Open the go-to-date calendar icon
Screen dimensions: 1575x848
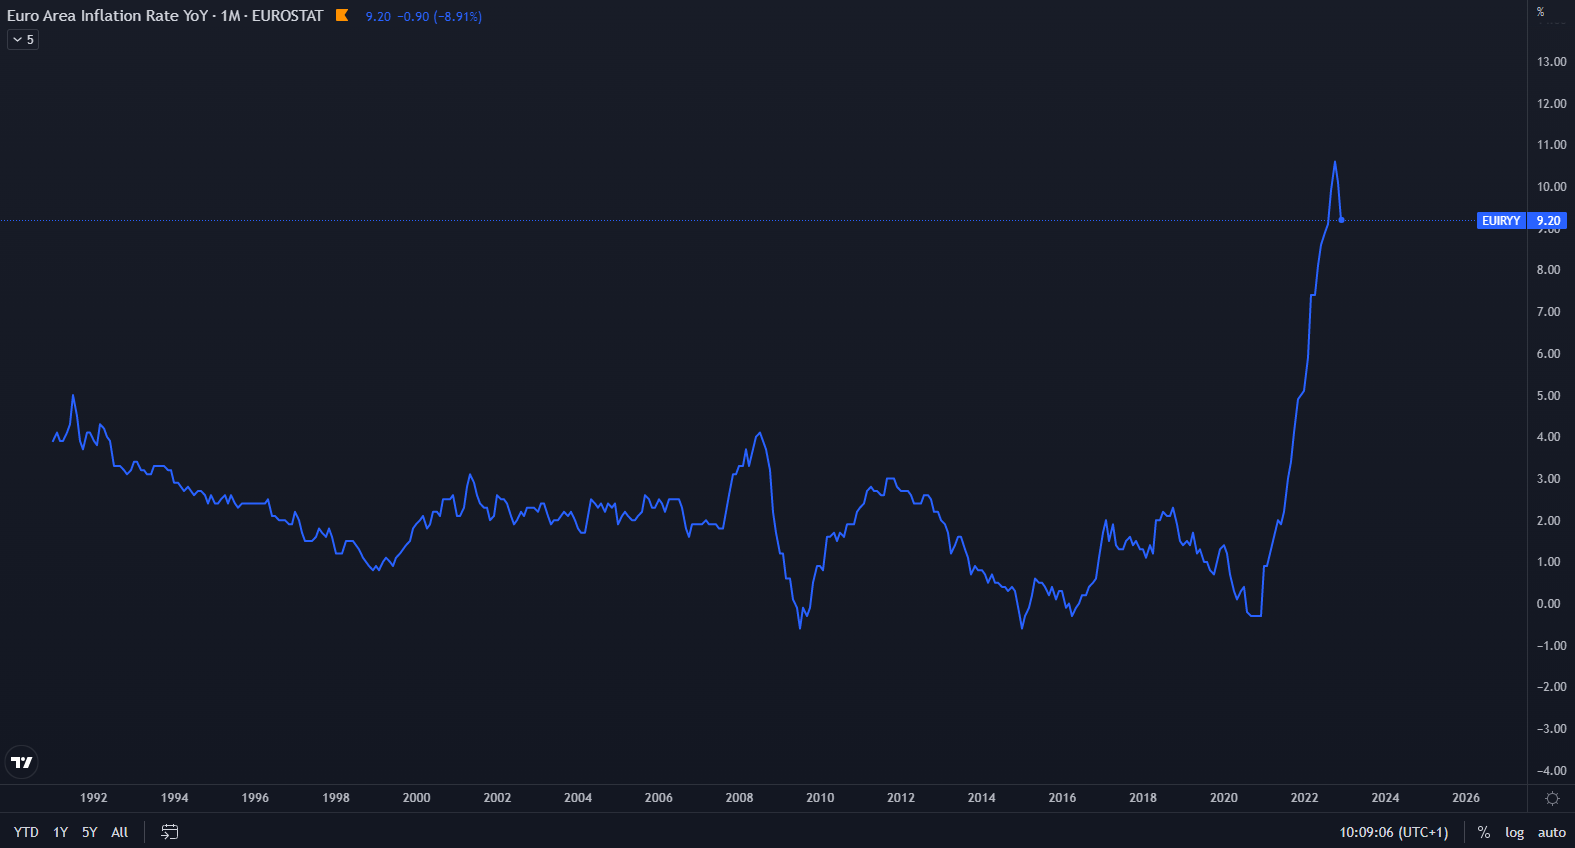(169, 832)
